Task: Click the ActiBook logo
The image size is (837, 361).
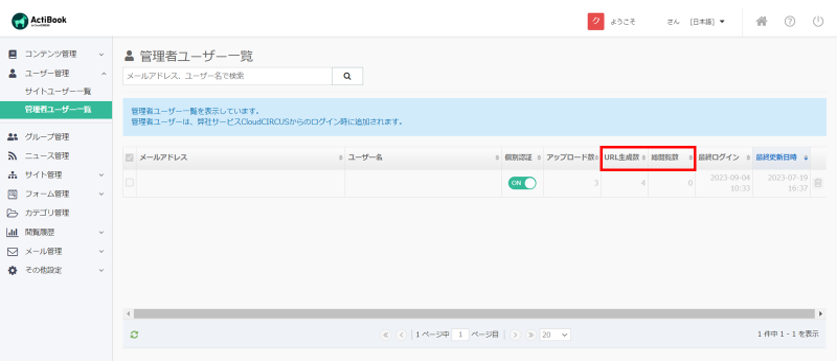Action: coord(39,21)
